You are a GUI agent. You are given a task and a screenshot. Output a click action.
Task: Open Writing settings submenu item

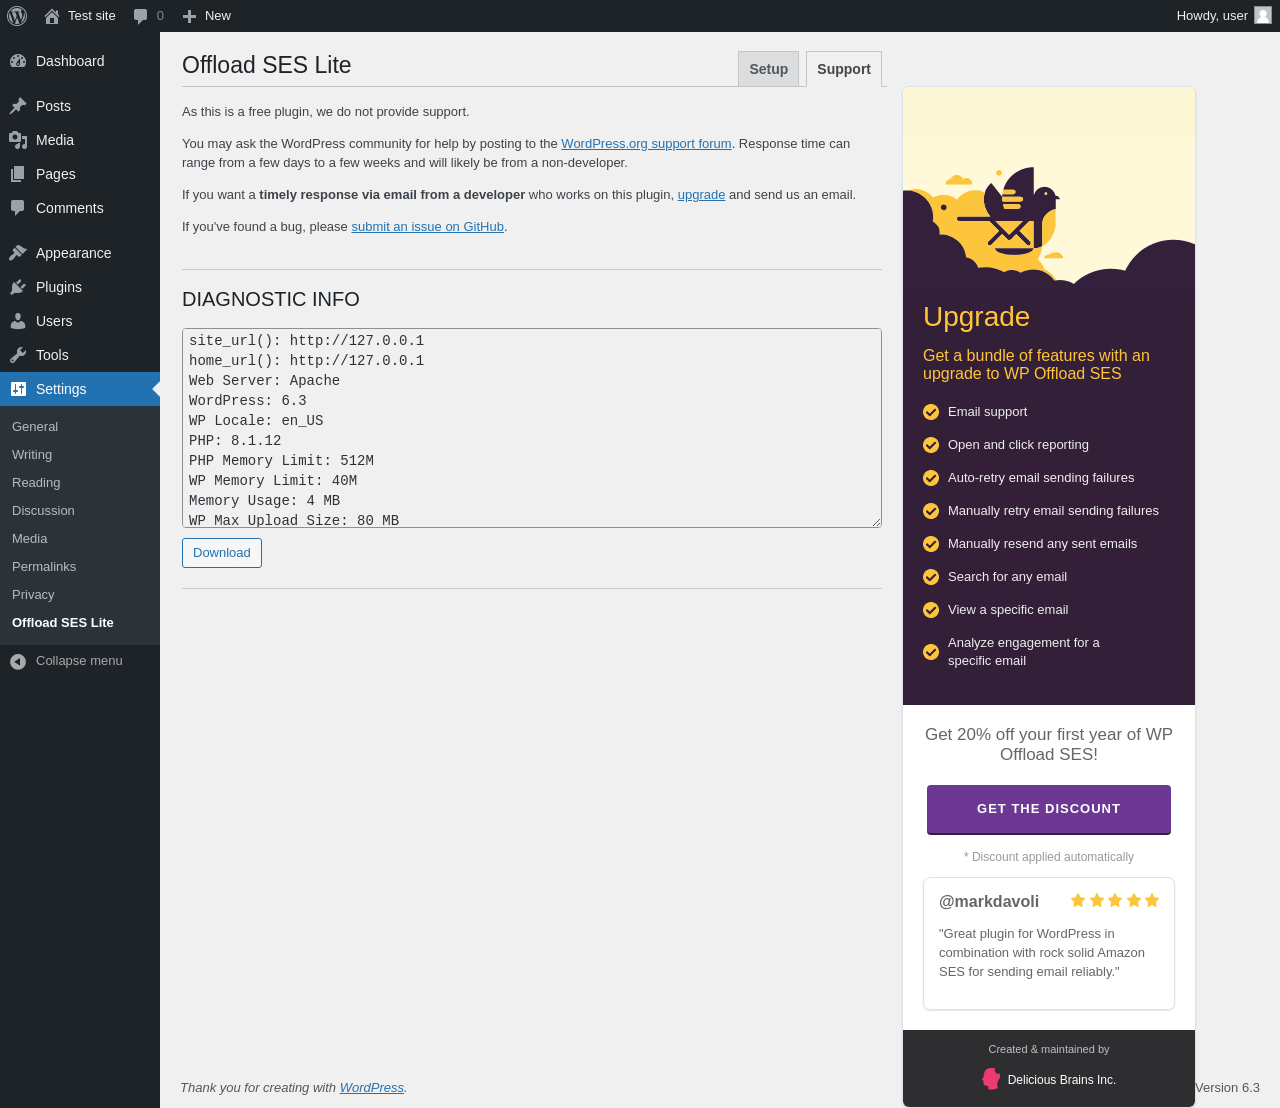click(32, 454)
